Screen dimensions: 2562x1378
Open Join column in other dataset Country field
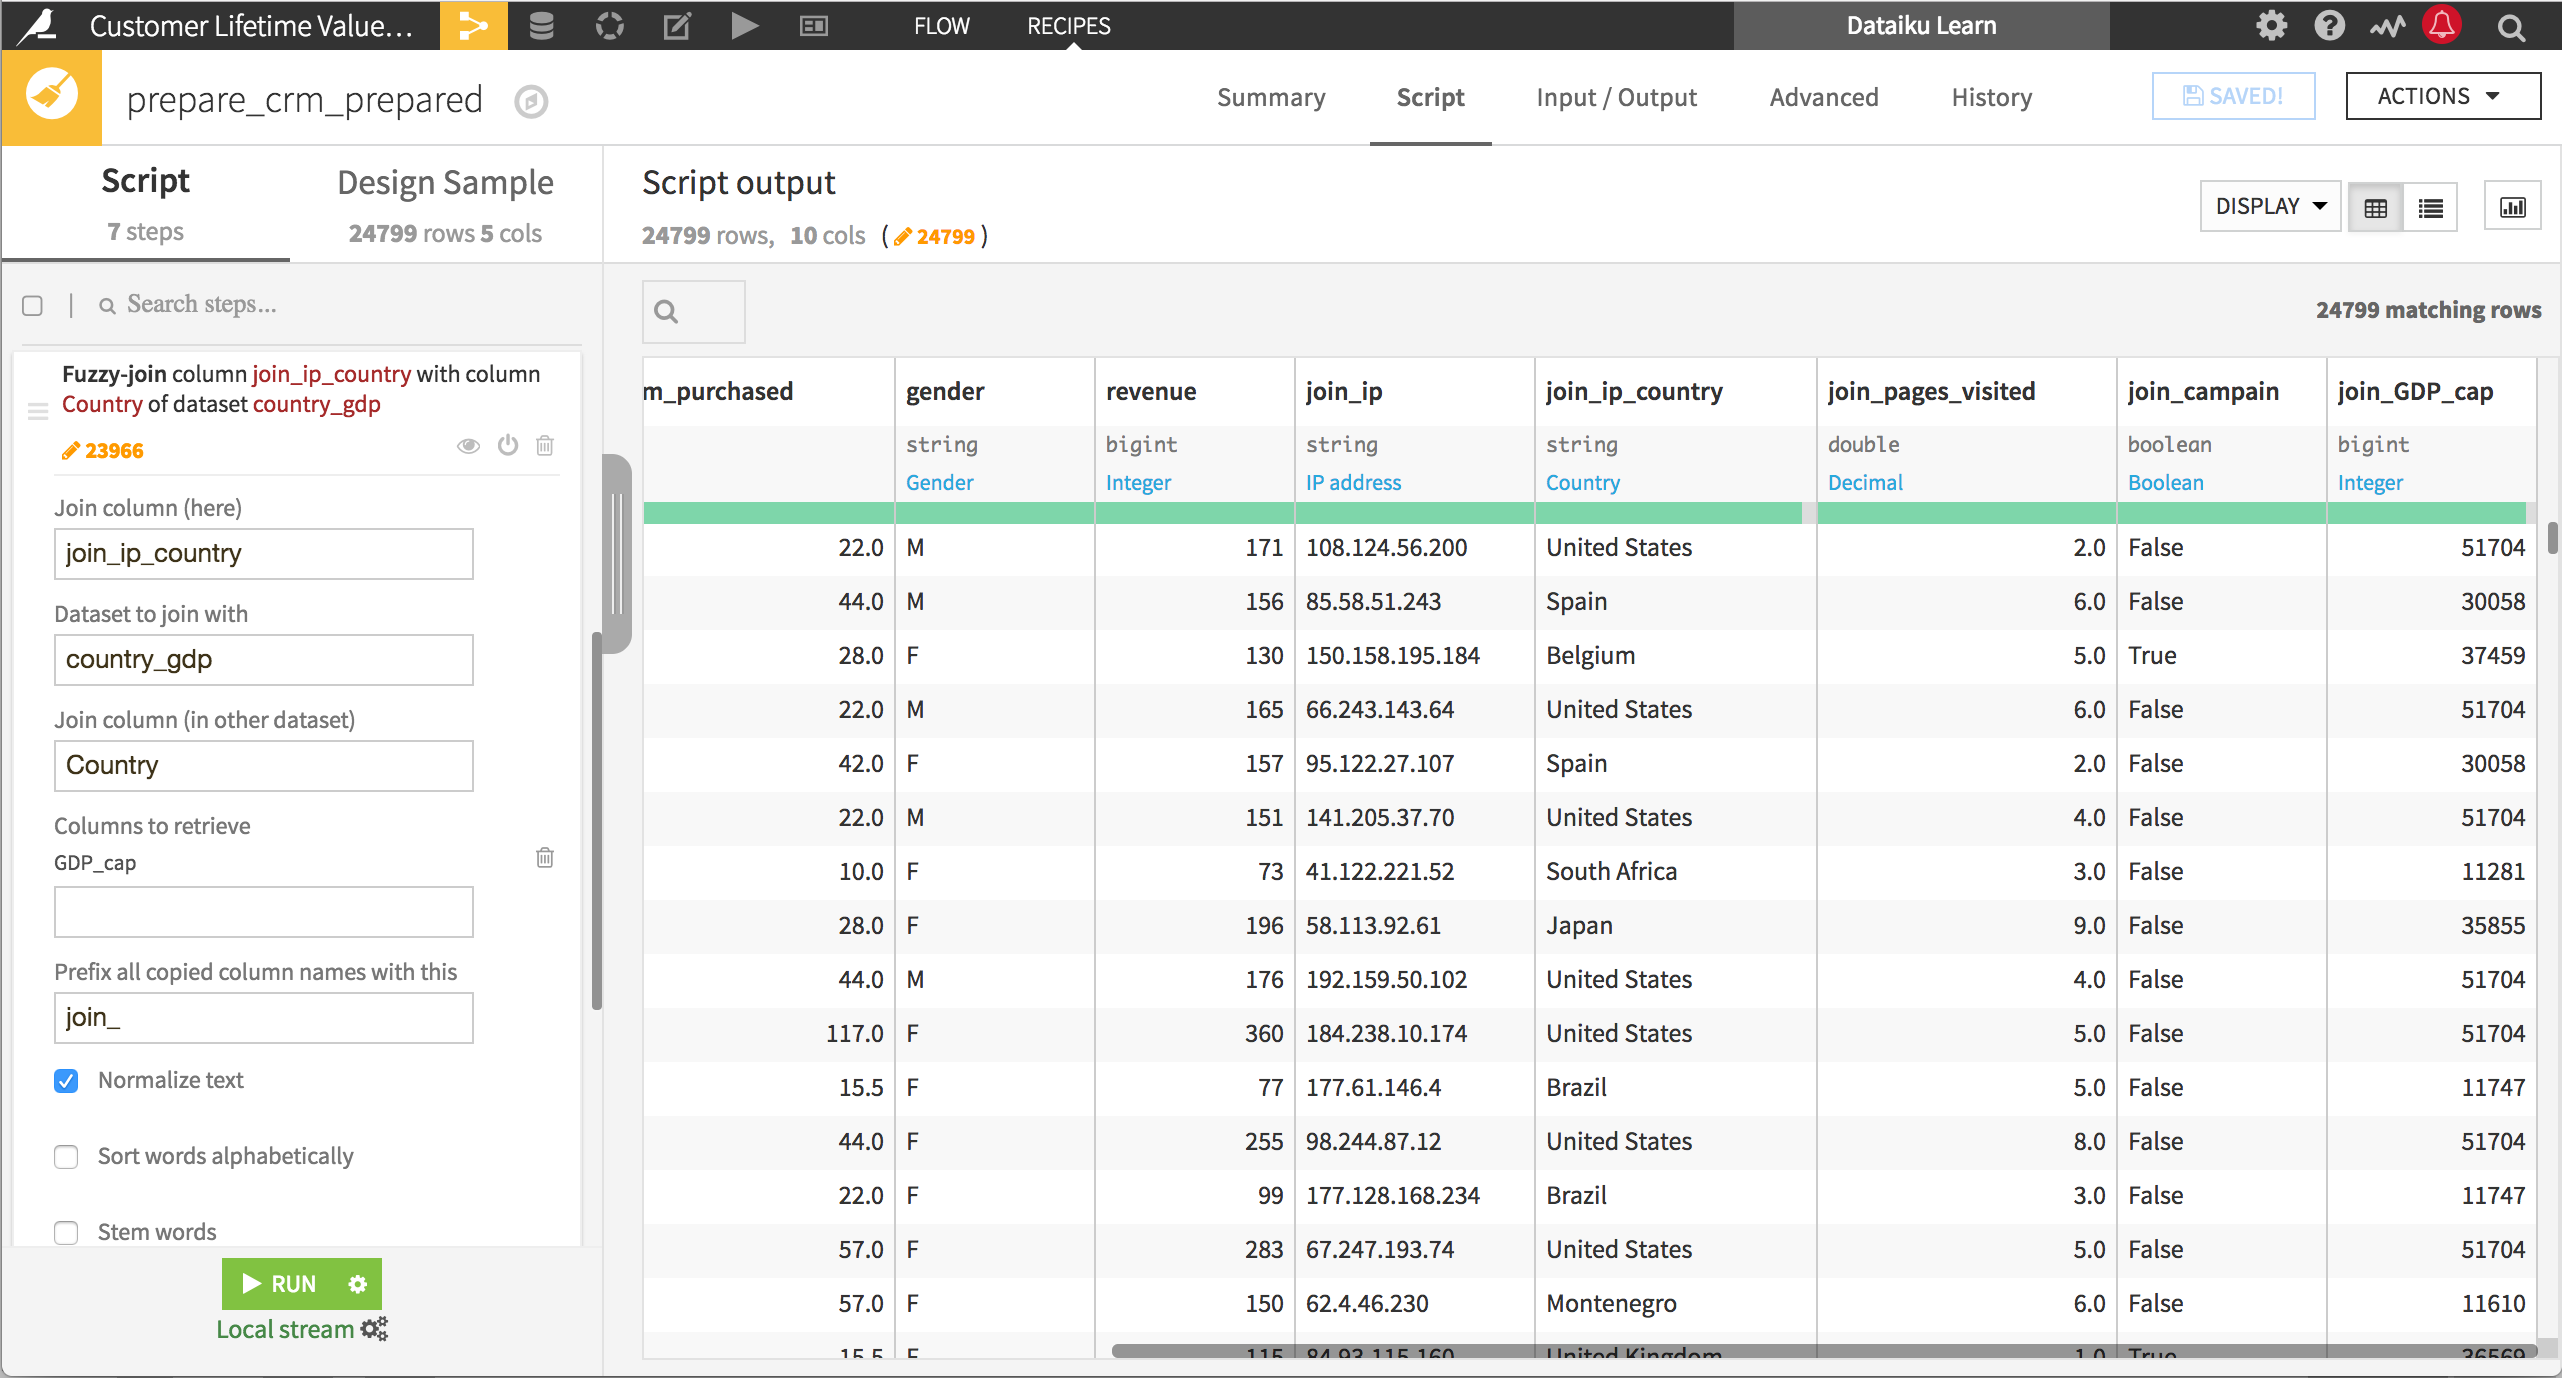[x=264, y=766]
